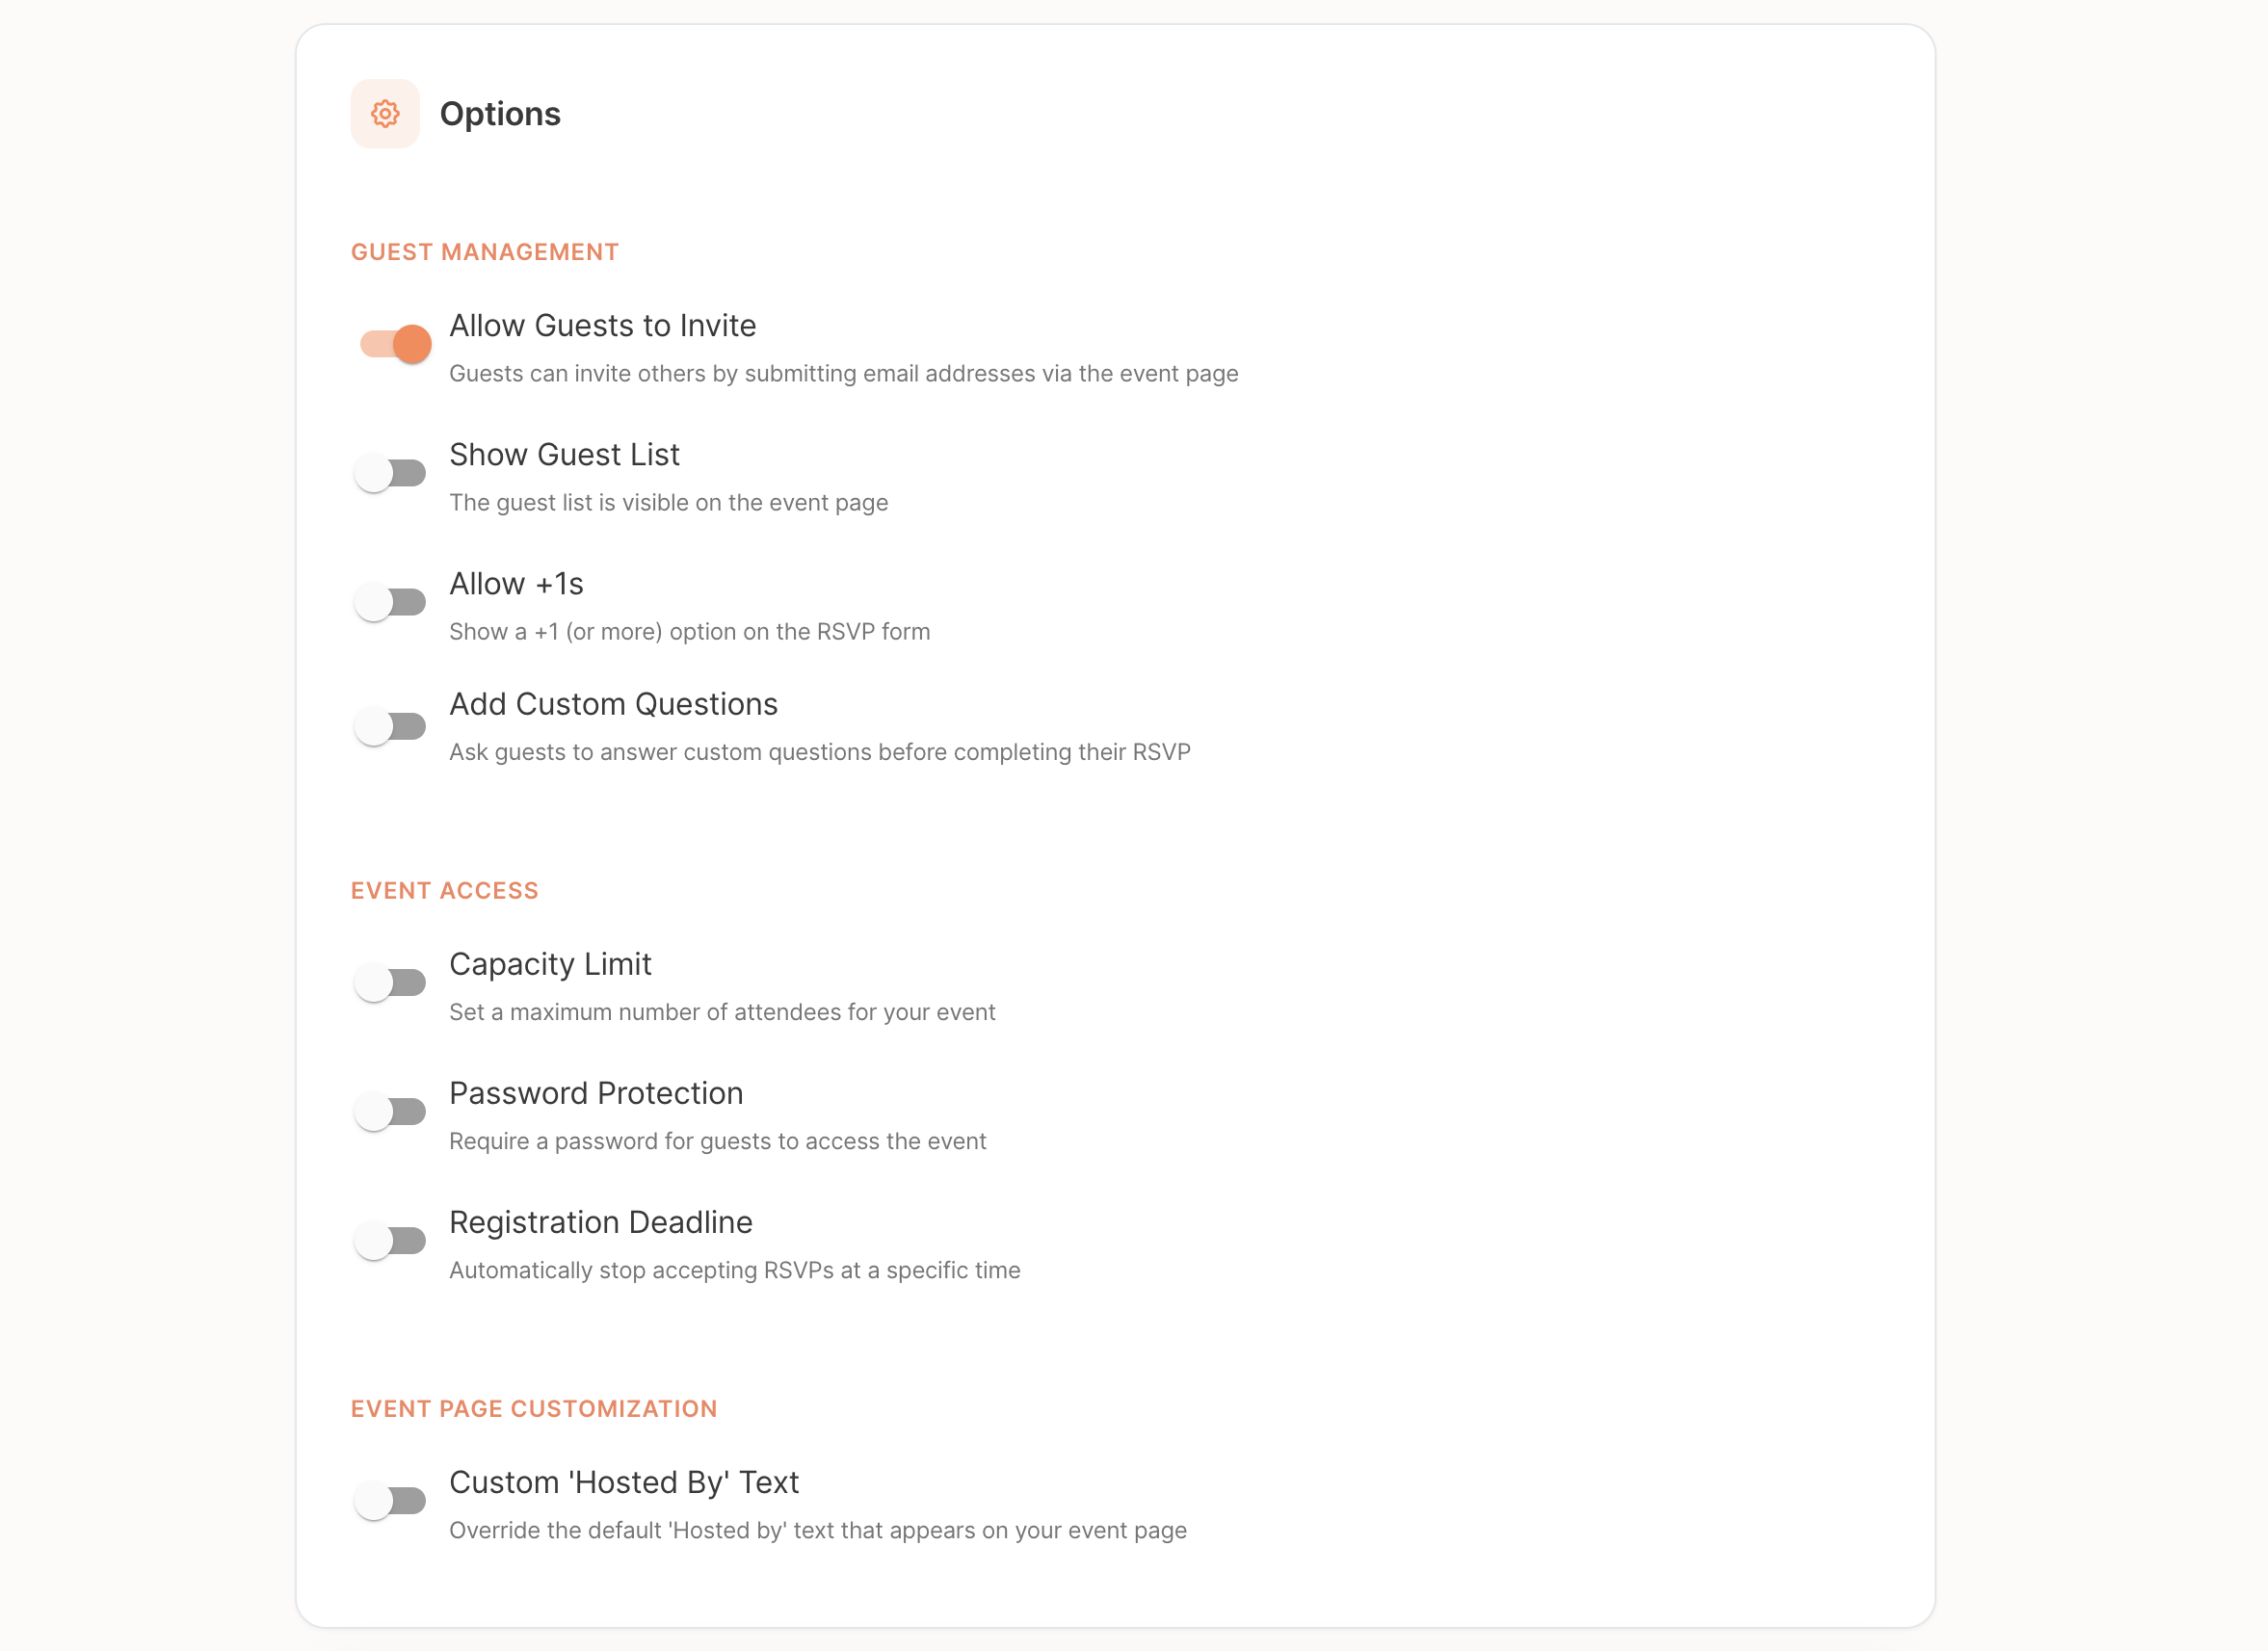Disable the Allow Guests to Invite toggle
The width and height of the screenshot is (2268, 1651).
pyautogui.click(x=395, y=344)
